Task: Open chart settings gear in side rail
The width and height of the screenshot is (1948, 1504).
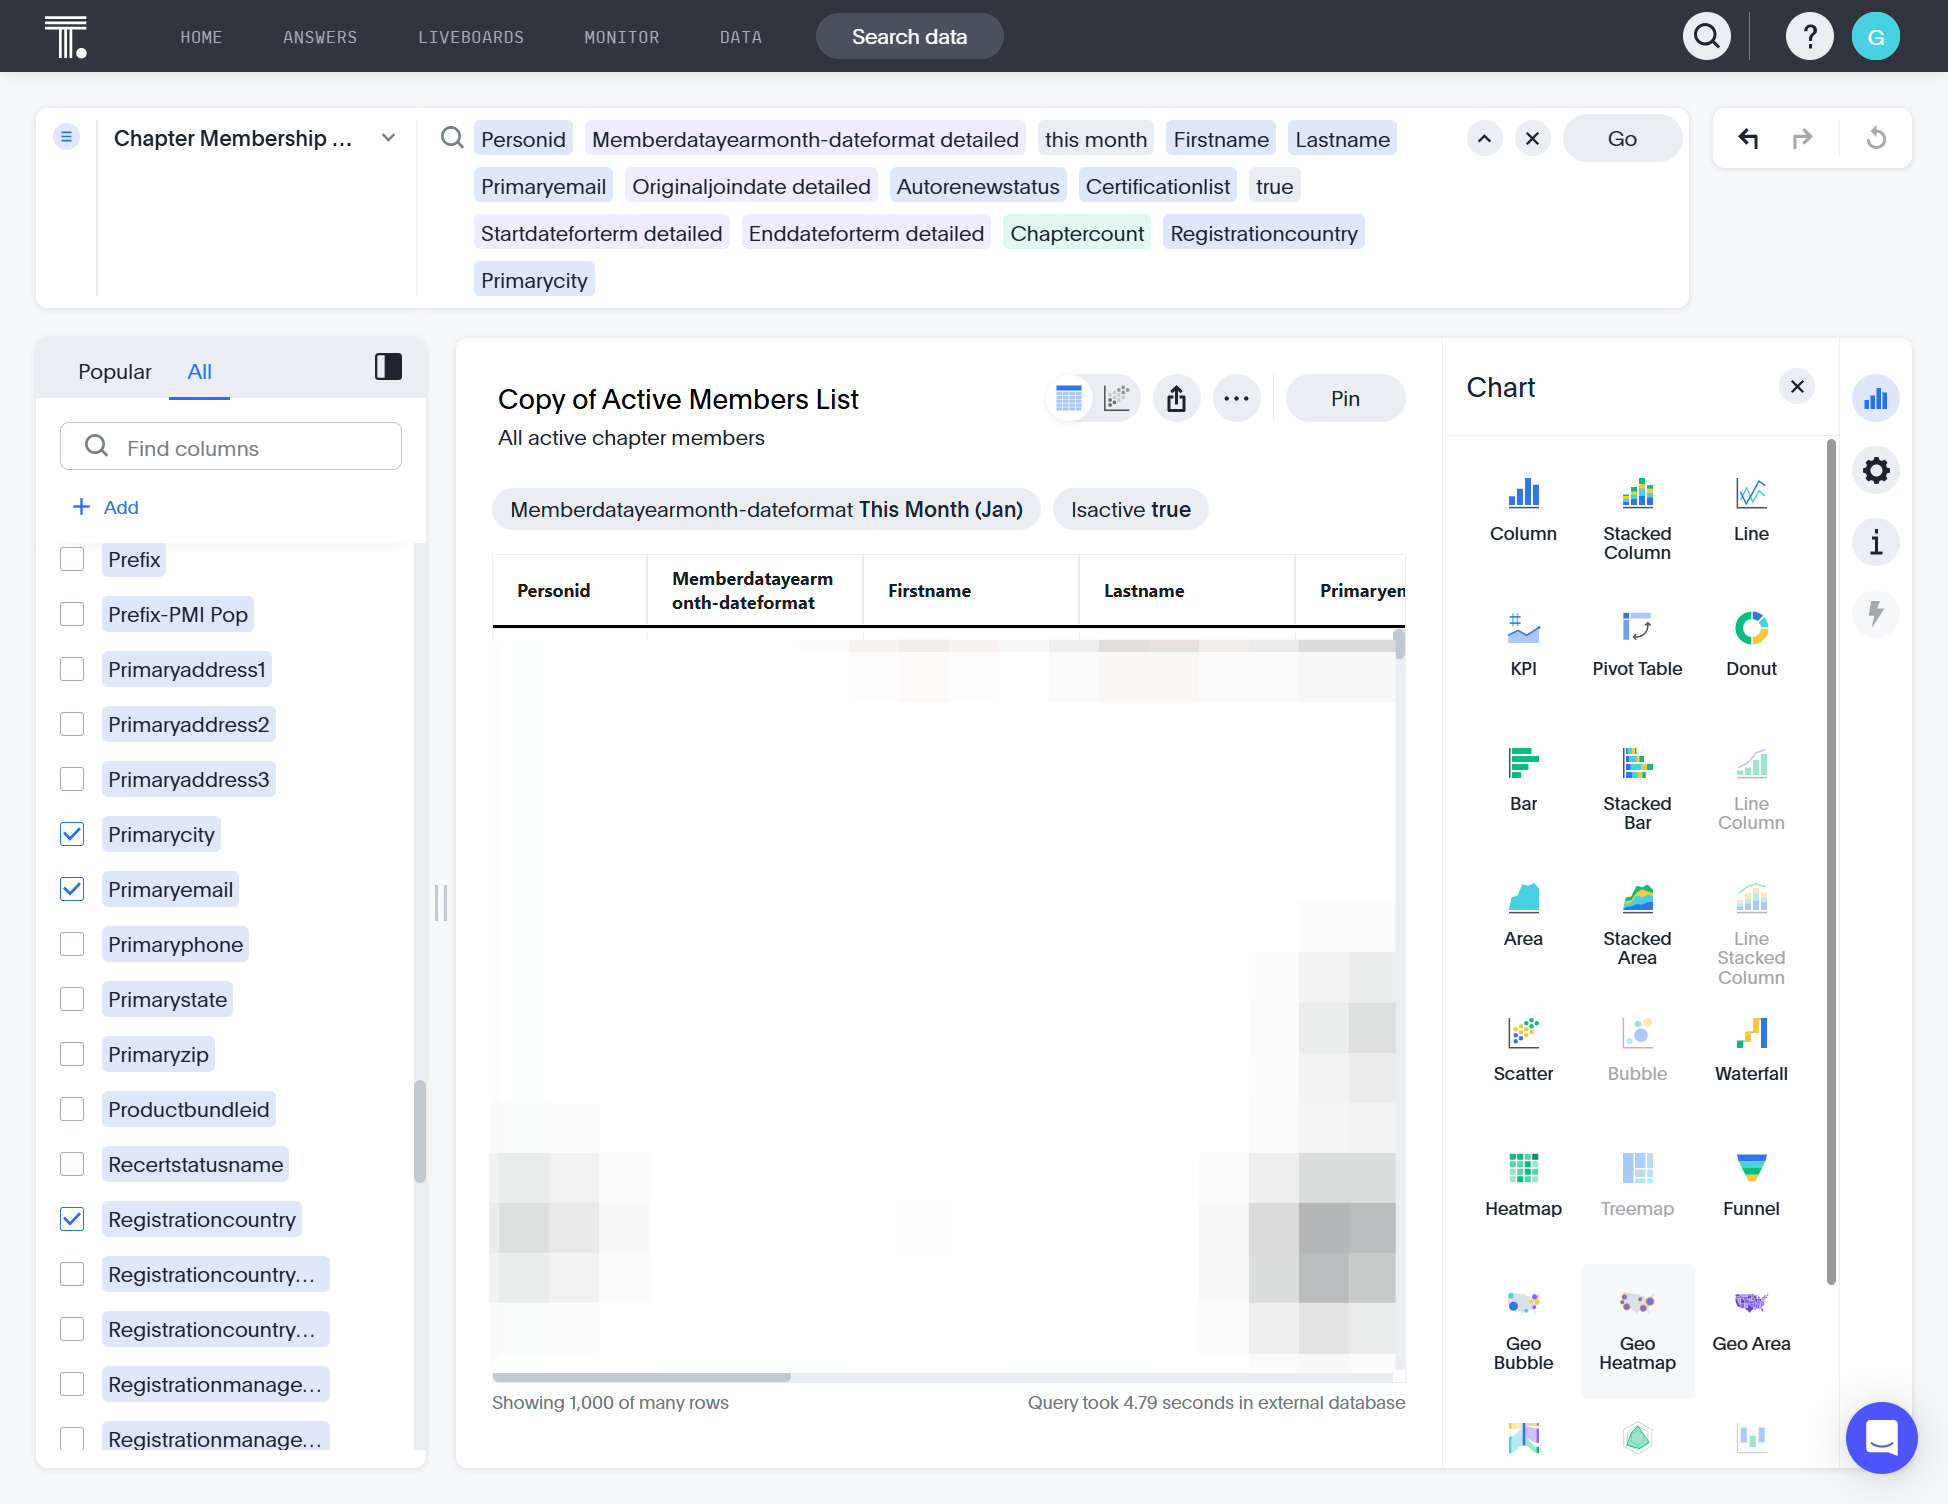Action: pyautogui.click(x=1875, y=470)
